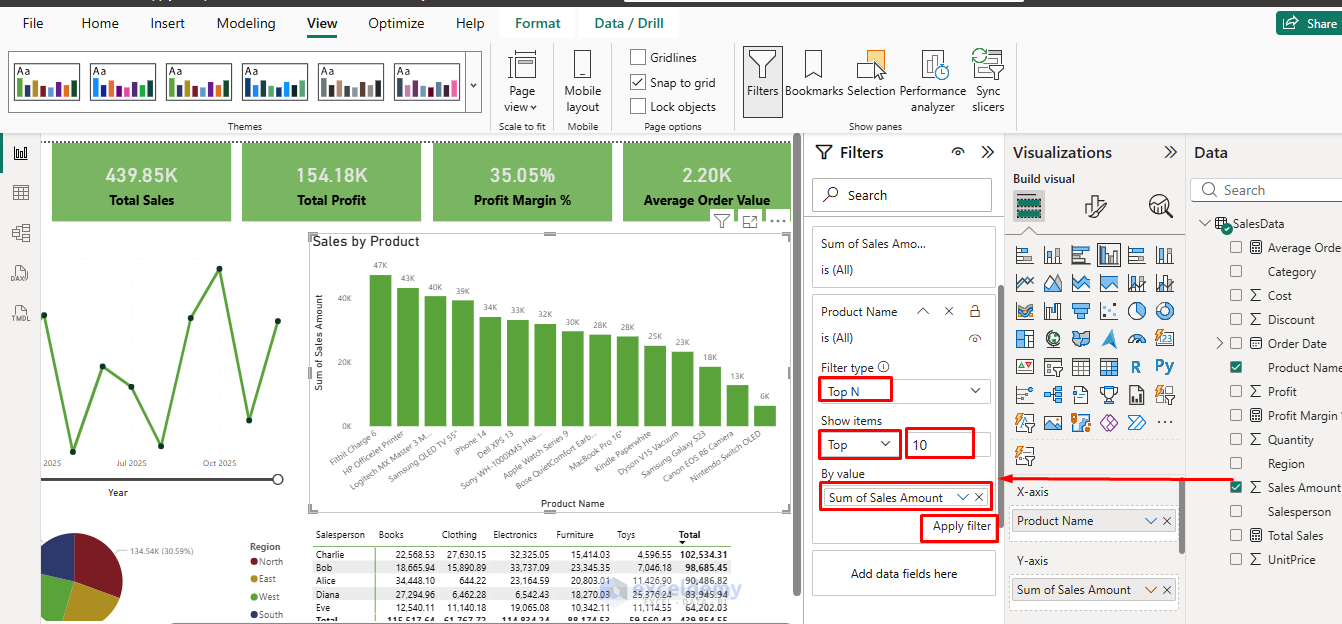This screenshot has height=624, width=1342.
Task: Open By value Sum of Sales Amount chevron
Action: point(962,497)
